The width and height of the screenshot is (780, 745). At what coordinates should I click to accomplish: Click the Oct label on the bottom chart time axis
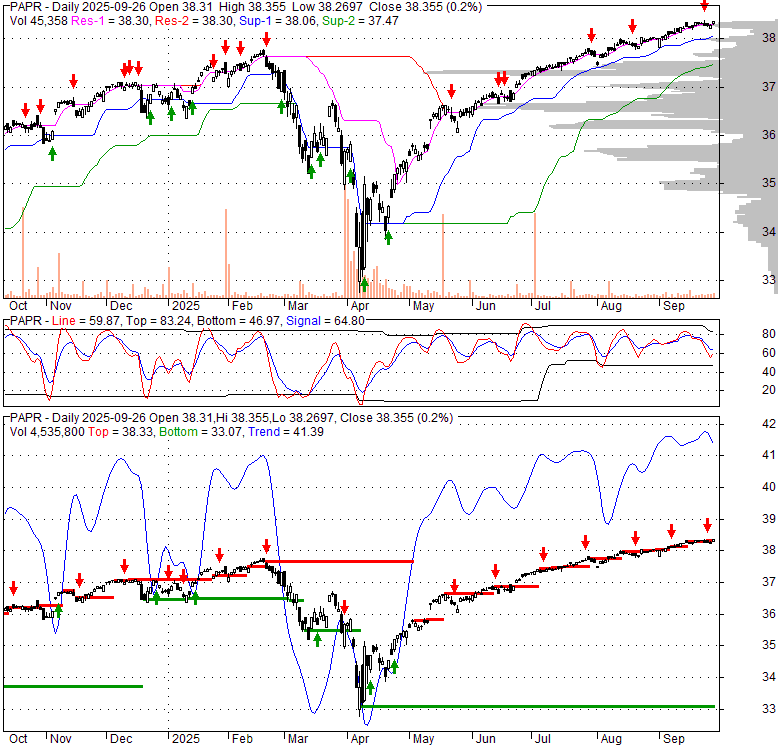[18, 739]
